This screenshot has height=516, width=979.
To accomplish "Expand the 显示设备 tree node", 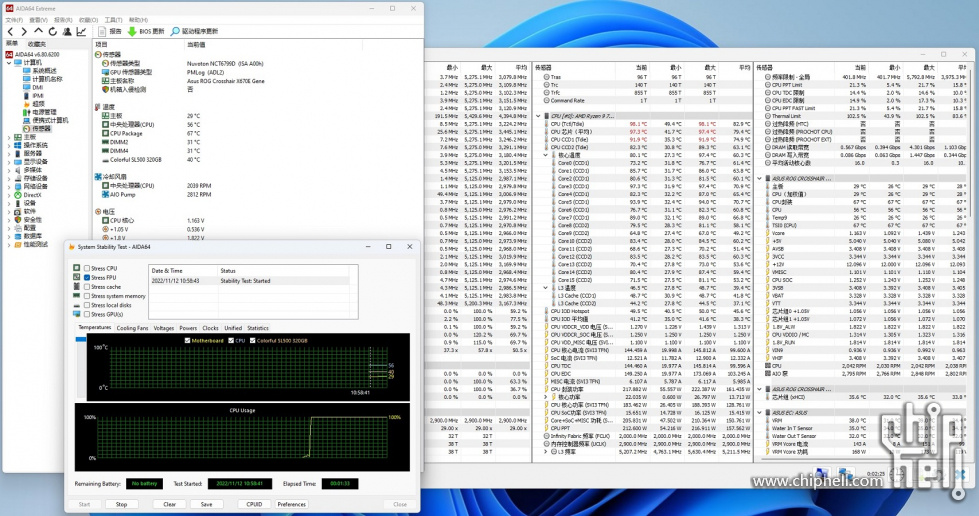I will [9, 161].
